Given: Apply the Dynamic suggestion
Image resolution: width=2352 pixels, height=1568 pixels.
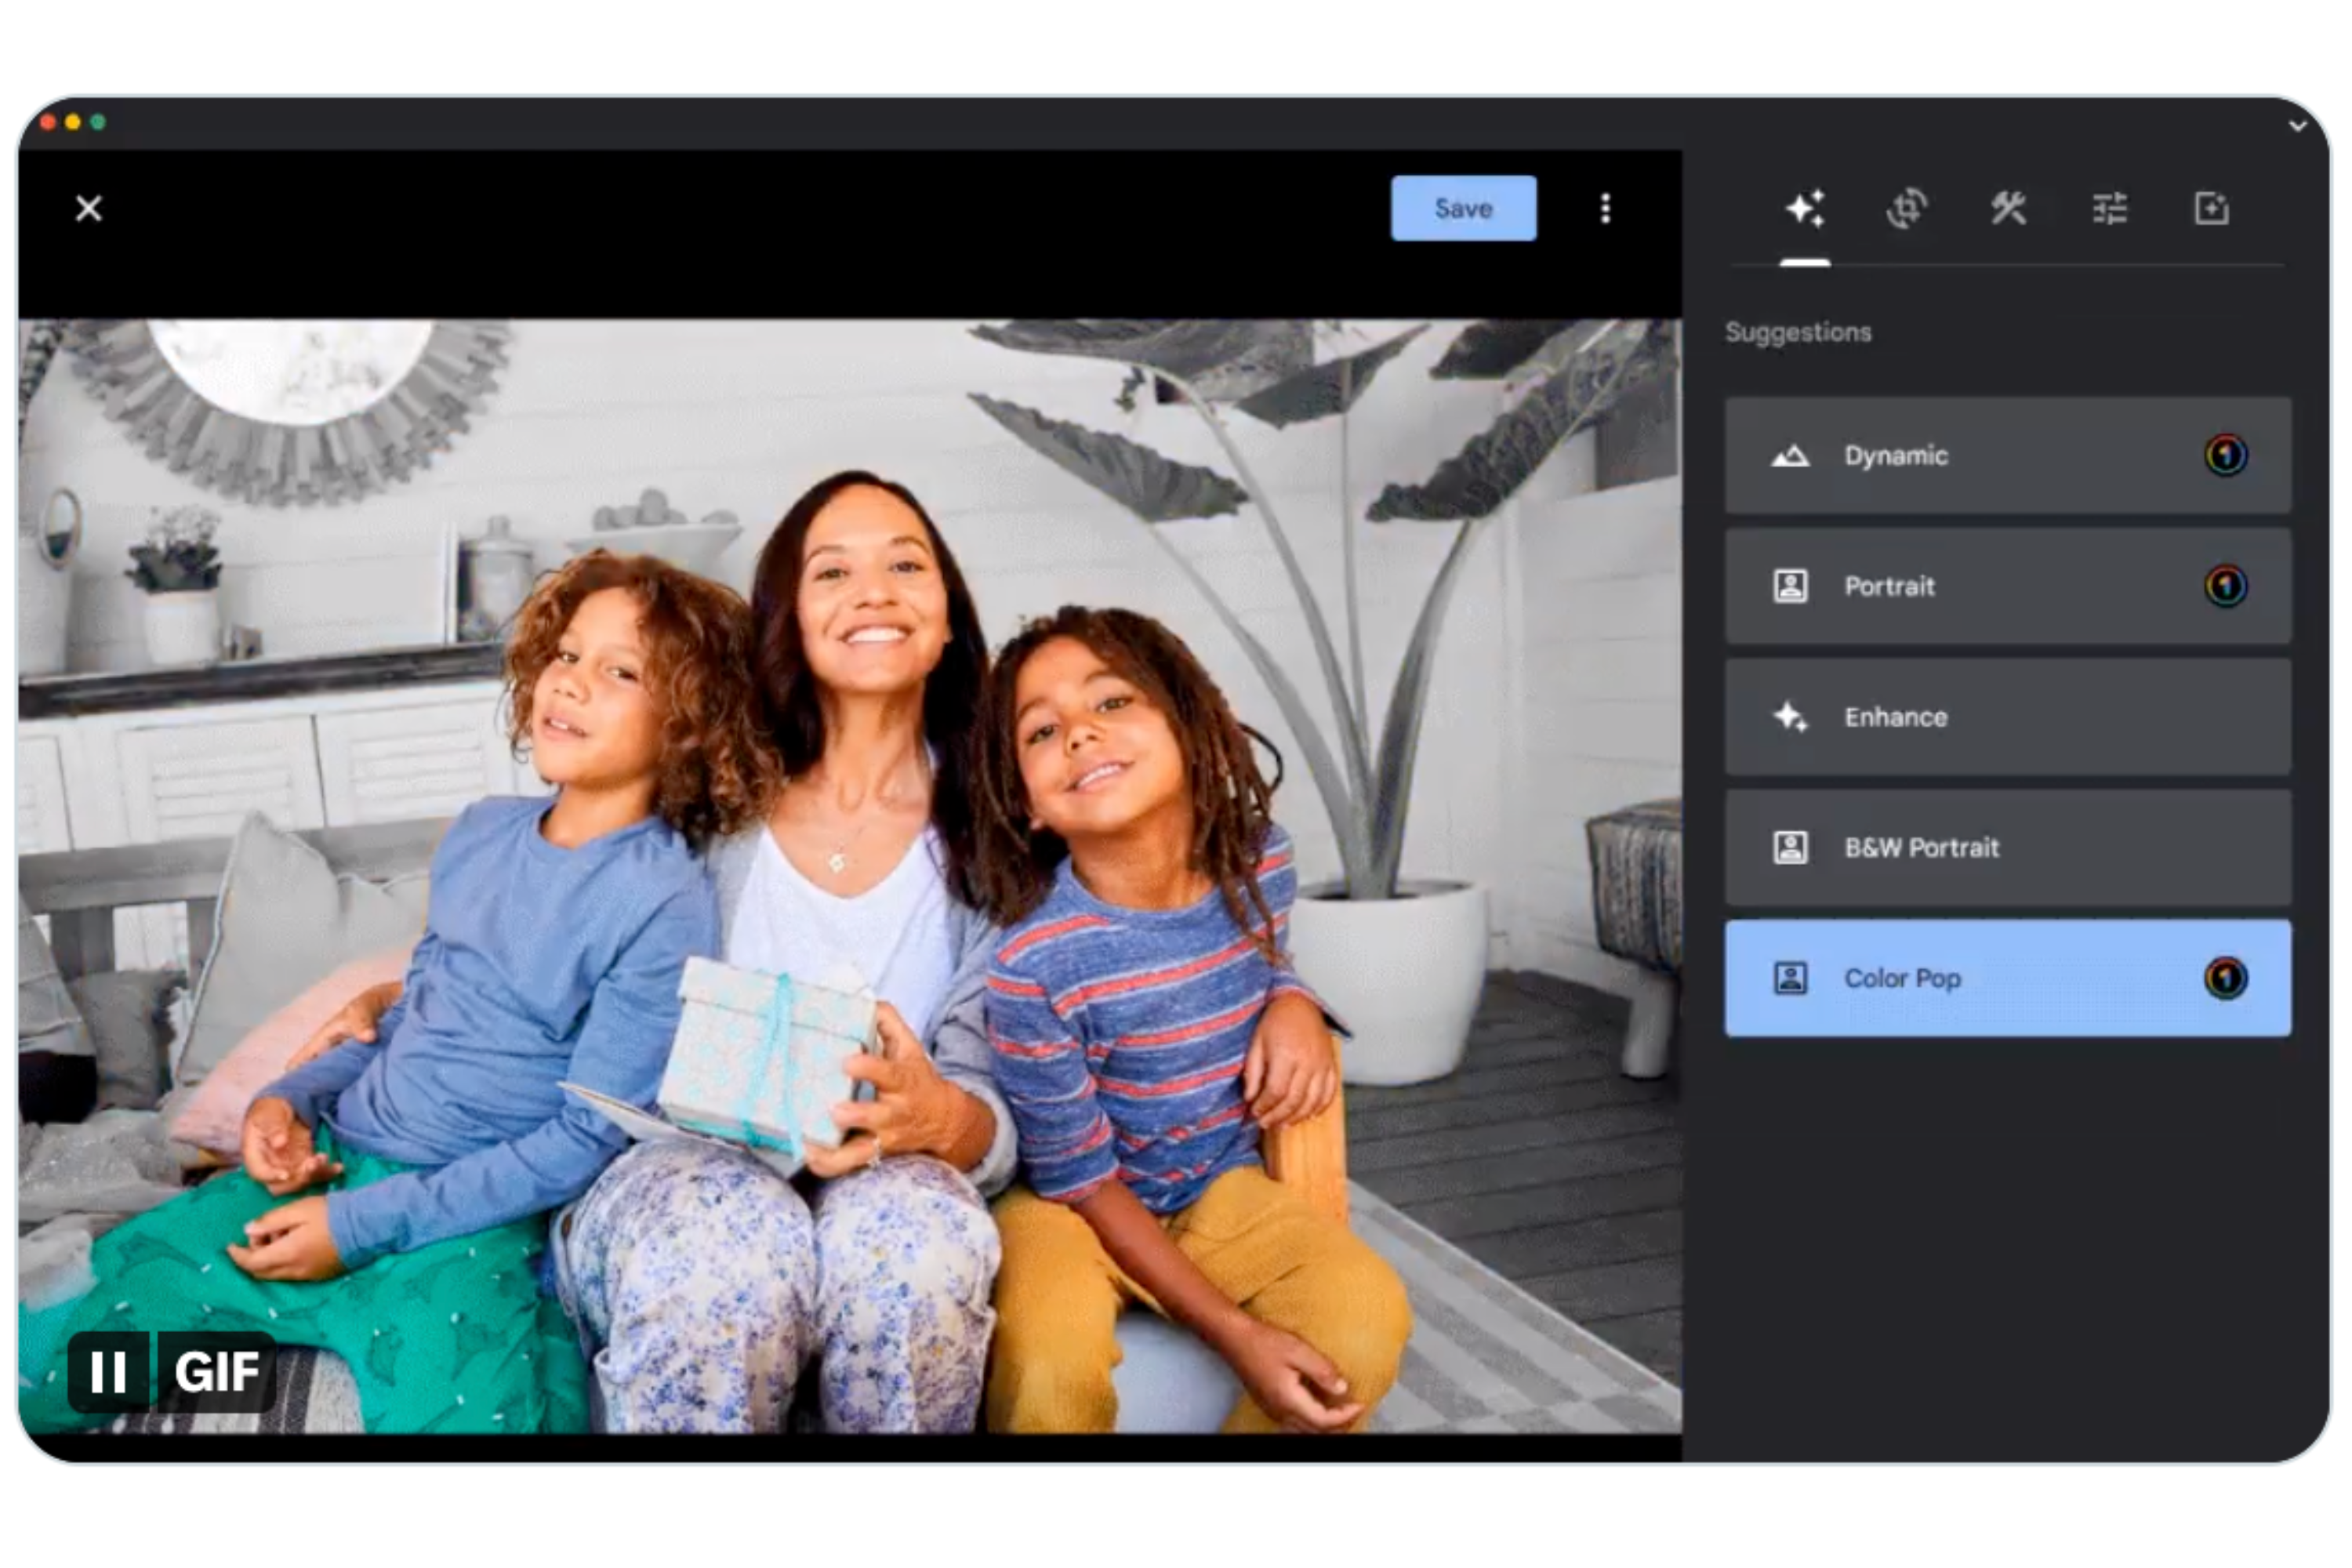Looking at the screenshot, I should click(2007, 456).
